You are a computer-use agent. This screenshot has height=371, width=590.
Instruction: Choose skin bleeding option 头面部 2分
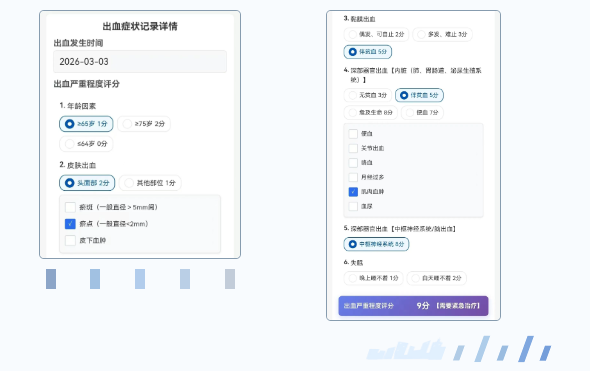(x=87, y=183)
